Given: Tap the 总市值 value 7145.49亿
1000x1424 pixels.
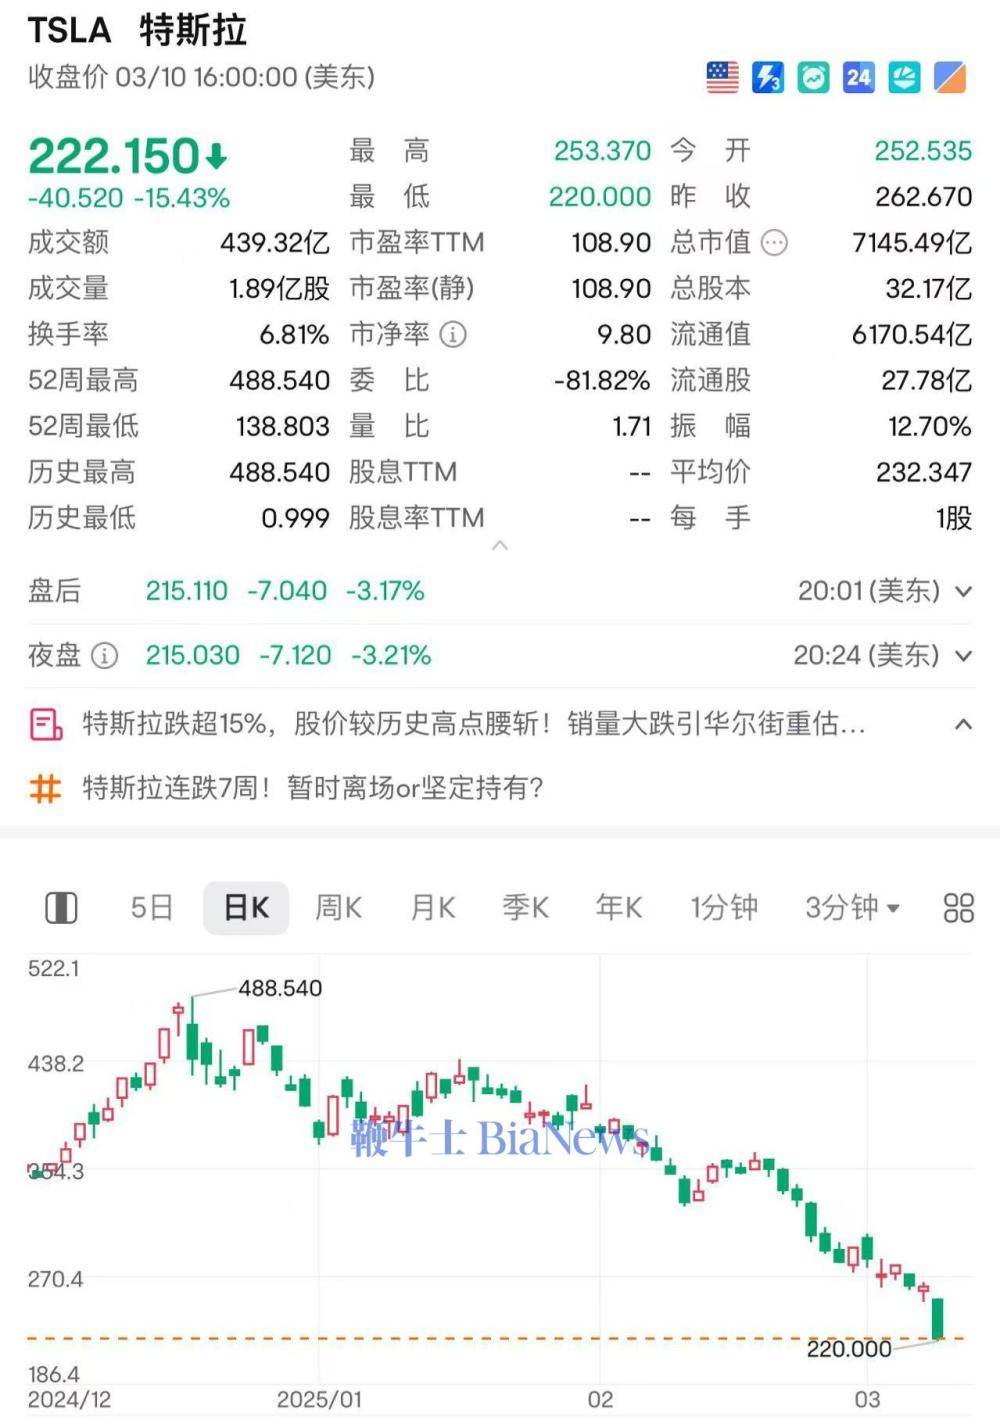Looking at the screenshot, I should 911,243.
